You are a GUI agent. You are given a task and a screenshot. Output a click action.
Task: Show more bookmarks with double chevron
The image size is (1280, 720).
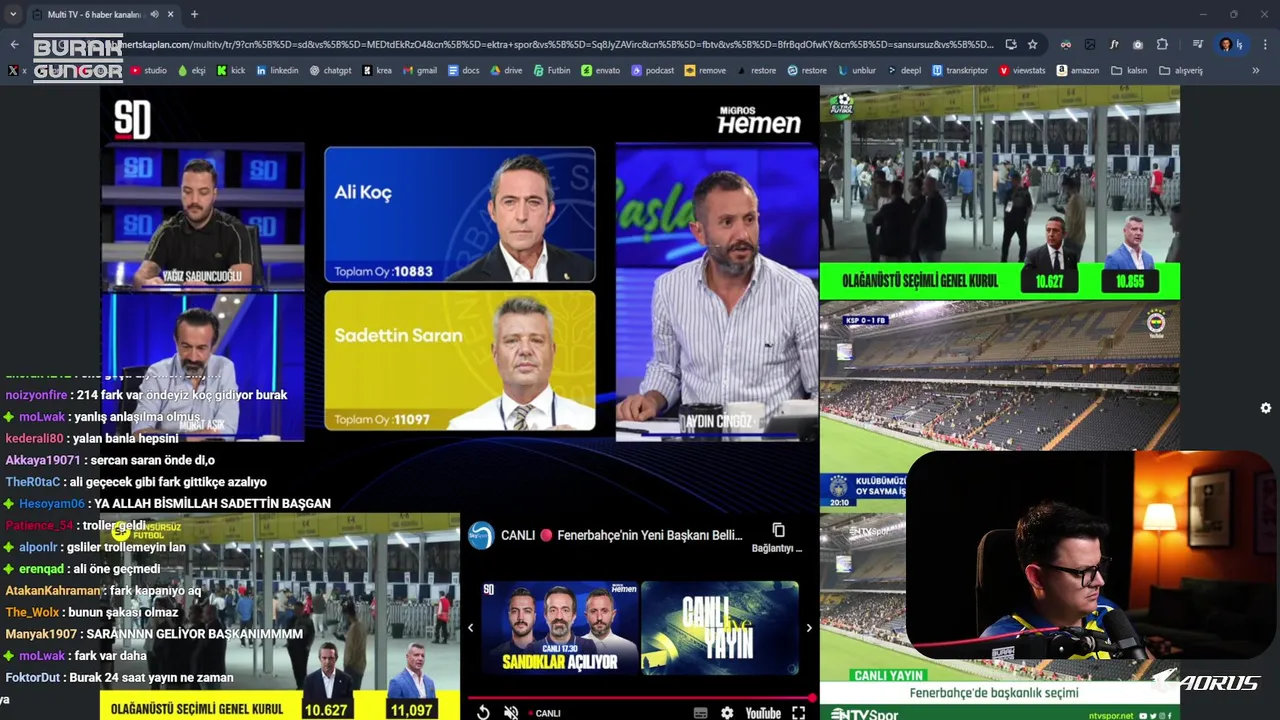pyautogui.click(x=1256, y=70)
